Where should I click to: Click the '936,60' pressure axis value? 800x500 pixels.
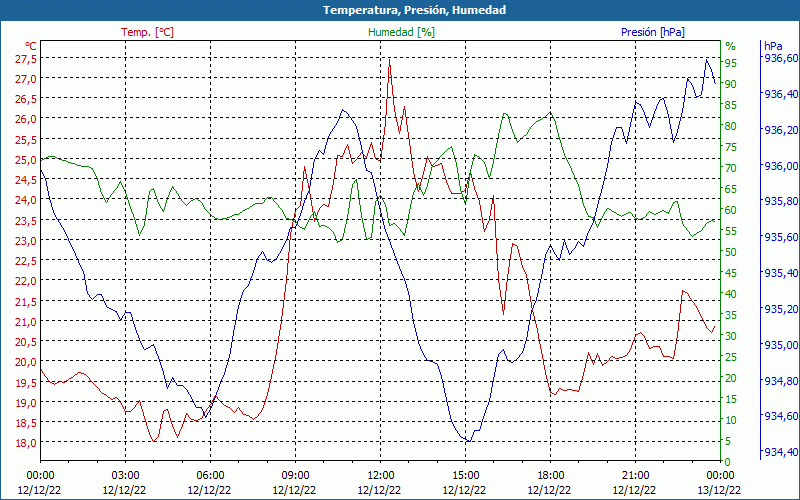click(x=780, y=58)
